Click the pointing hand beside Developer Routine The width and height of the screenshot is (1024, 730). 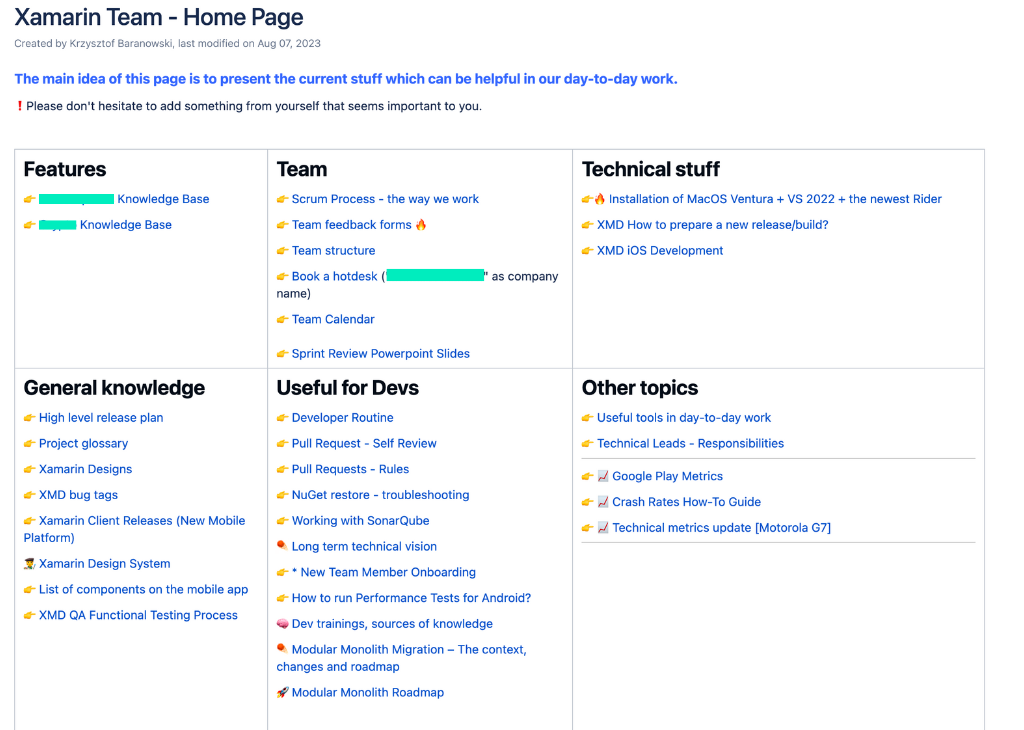tap(282, 418)
